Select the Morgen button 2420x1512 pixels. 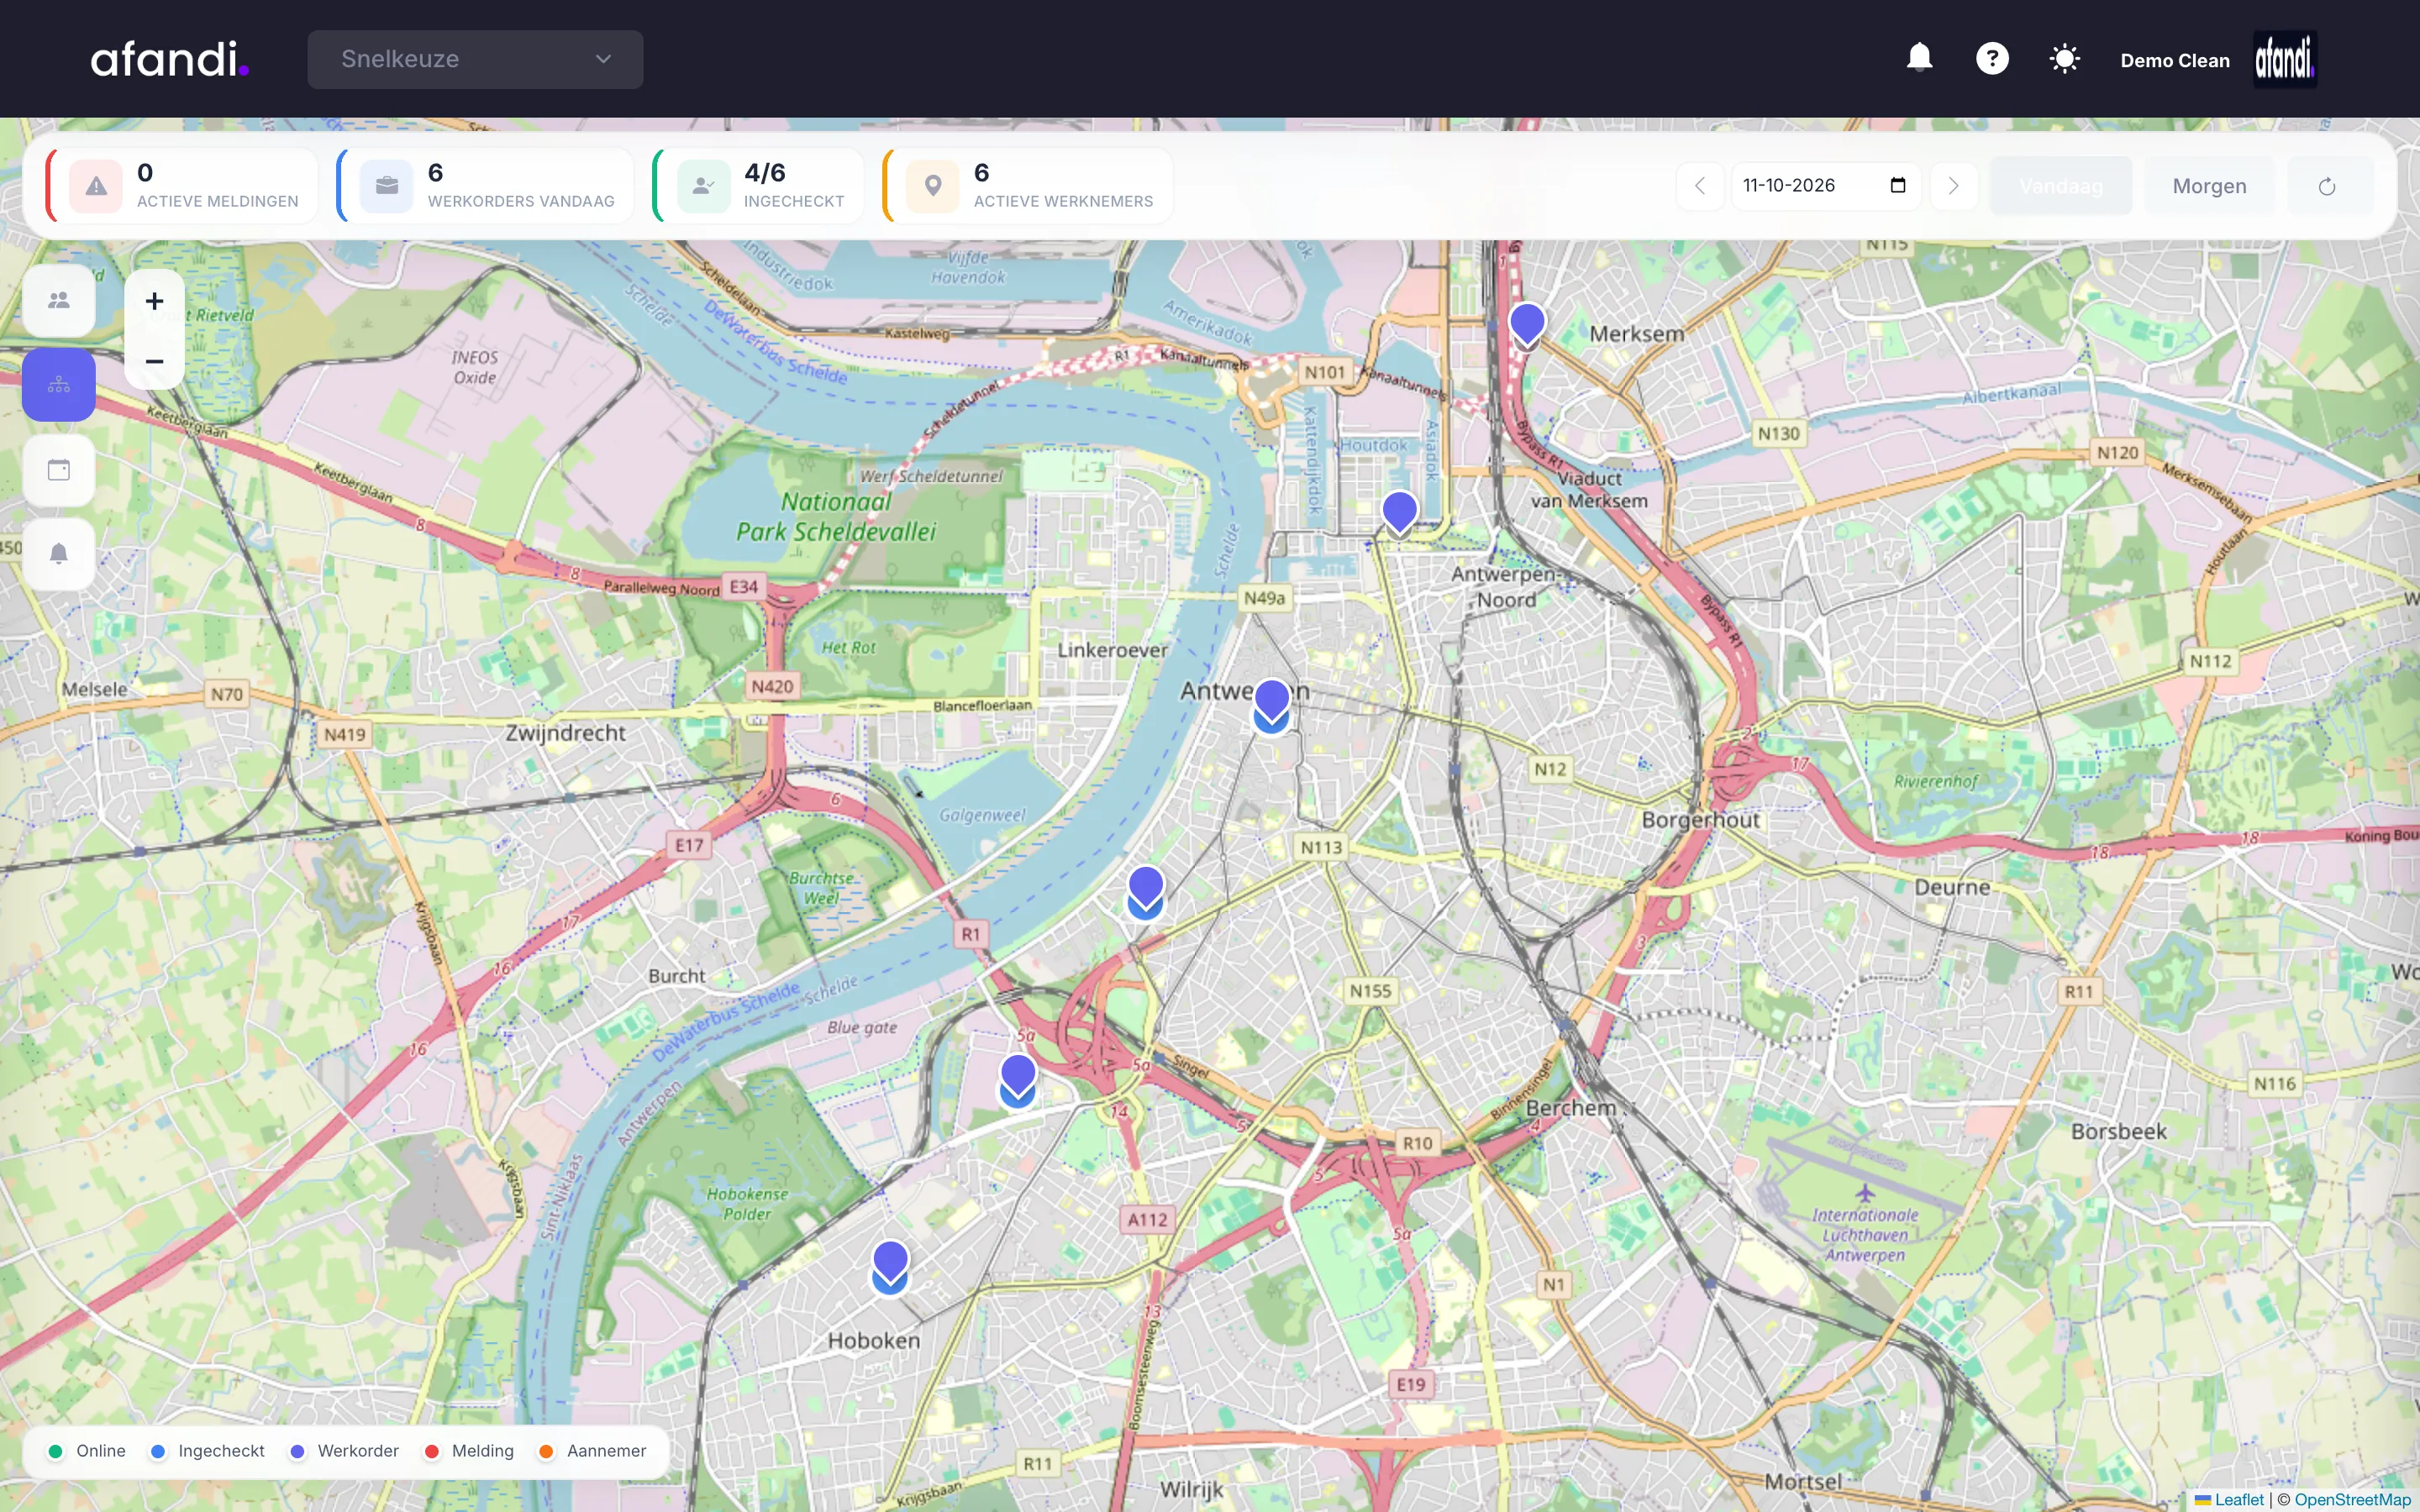(2209, 186)
